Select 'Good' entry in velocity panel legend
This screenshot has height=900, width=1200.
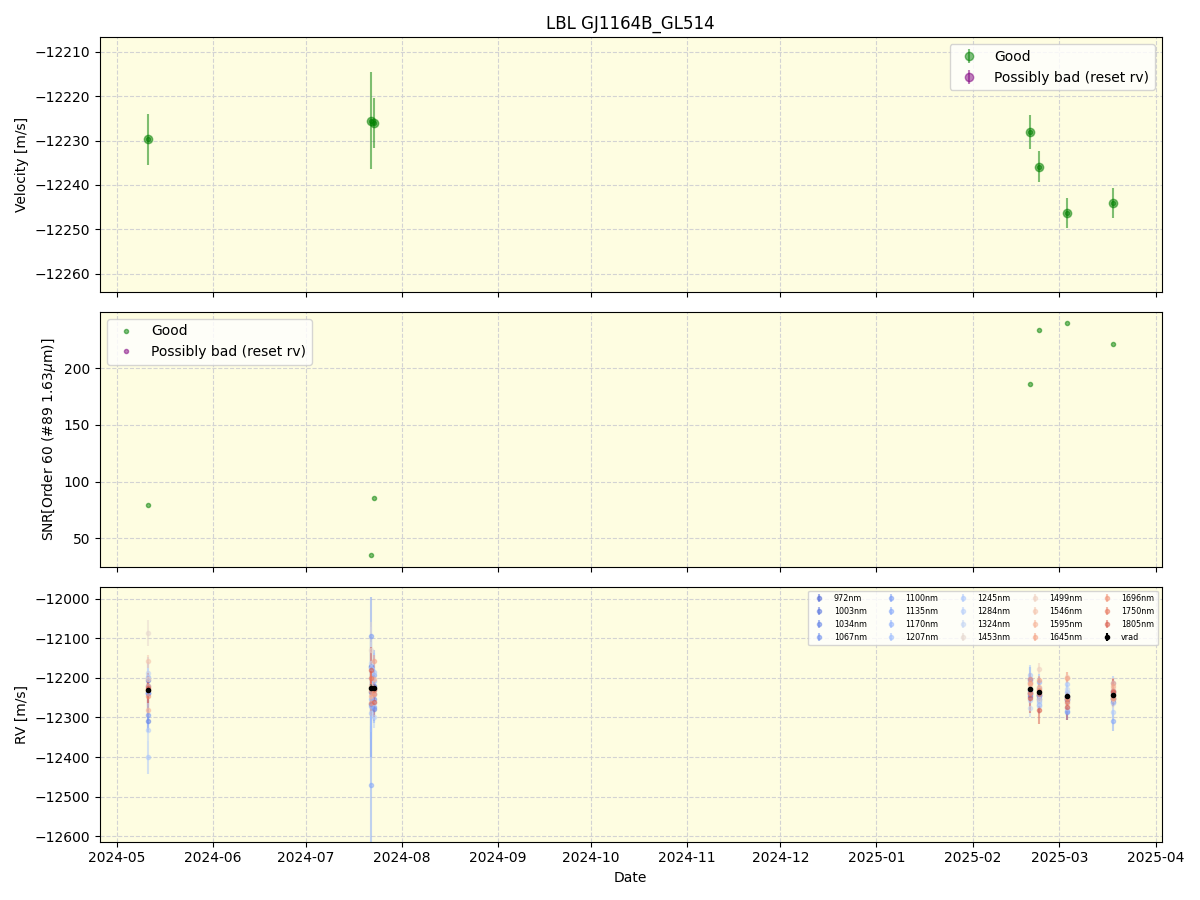pyautogui.click(x=1012, y=57)
